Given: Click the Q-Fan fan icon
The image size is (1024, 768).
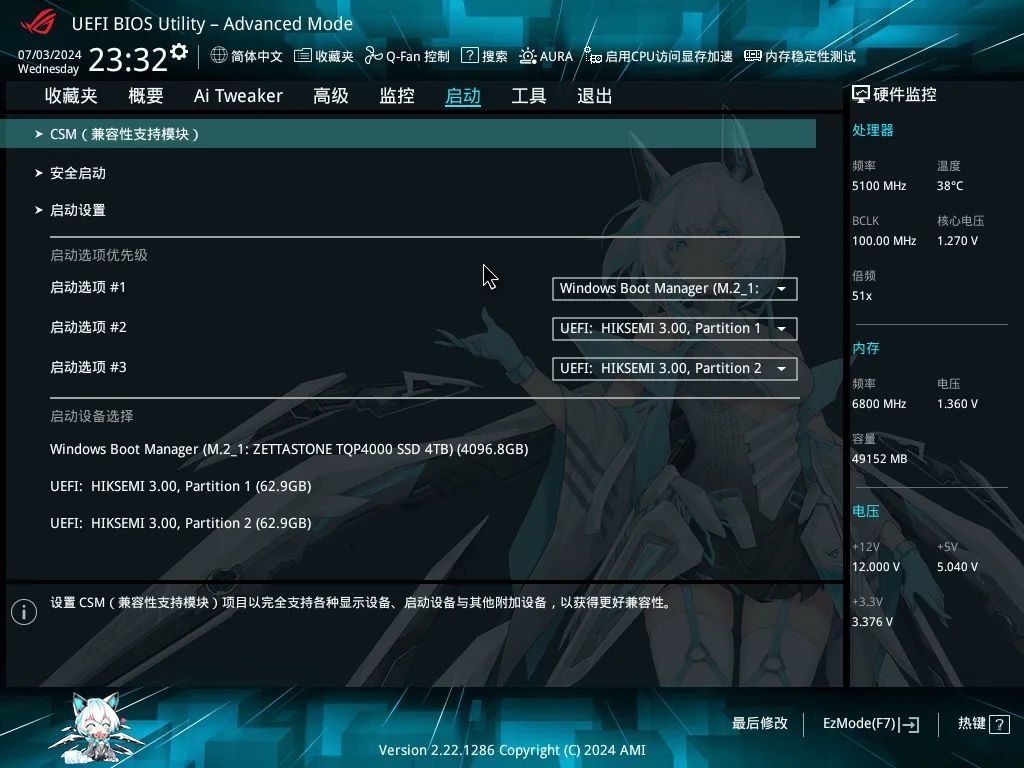Looking at the screenshot, I should (374, 56).
